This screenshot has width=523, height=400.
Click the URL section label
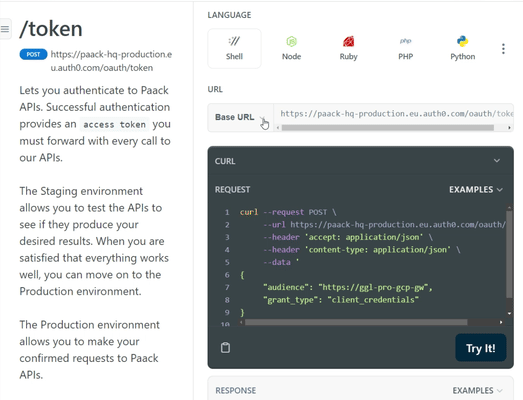click(215, 89)
